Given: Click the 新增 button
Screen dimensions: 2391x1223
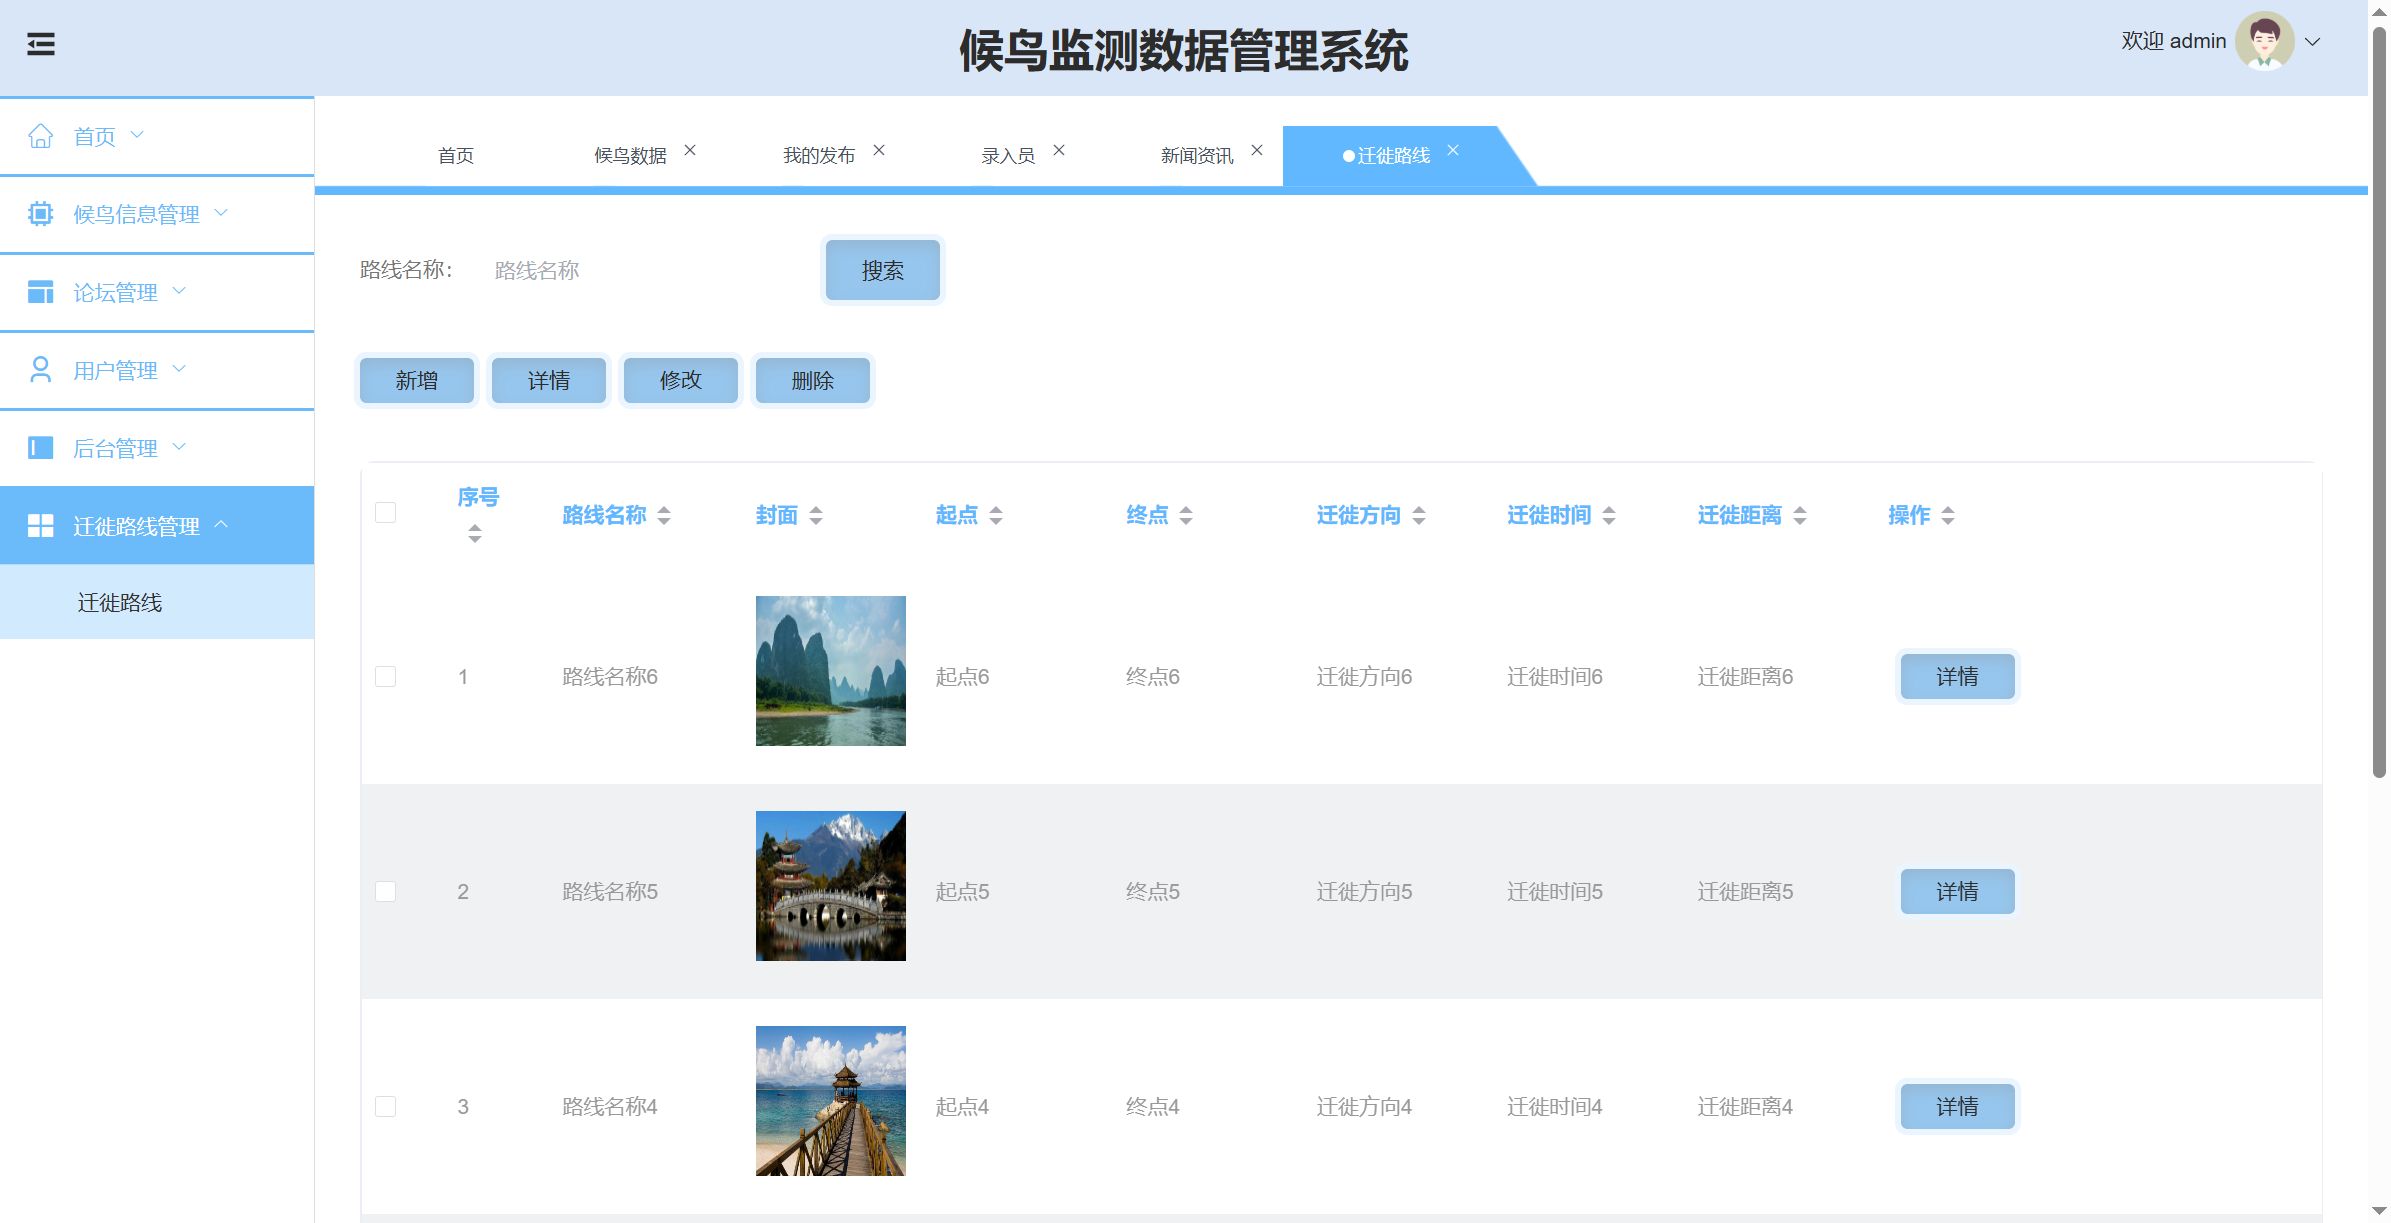Looking at the screenshot, I should [417, 380].
